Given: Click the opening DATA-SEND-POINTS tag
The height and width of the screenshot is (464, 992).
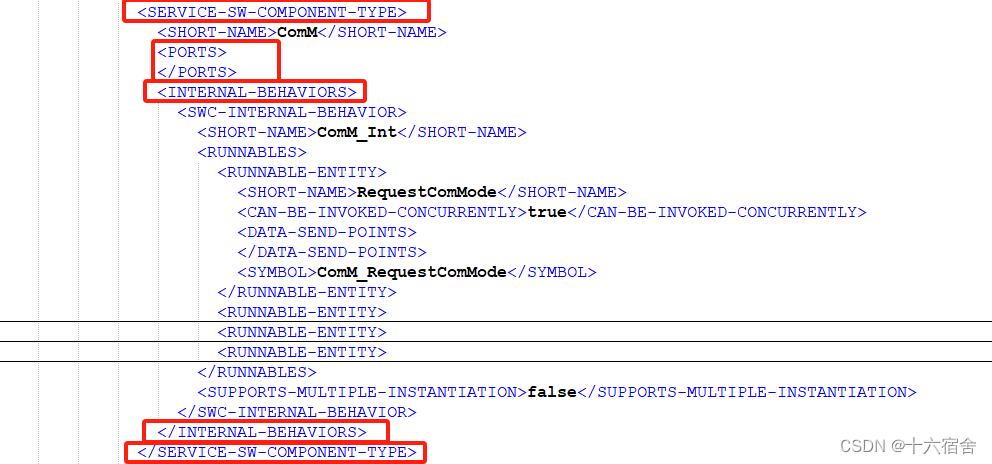Looking at the screenshot, I should click(x=327, y=232).
